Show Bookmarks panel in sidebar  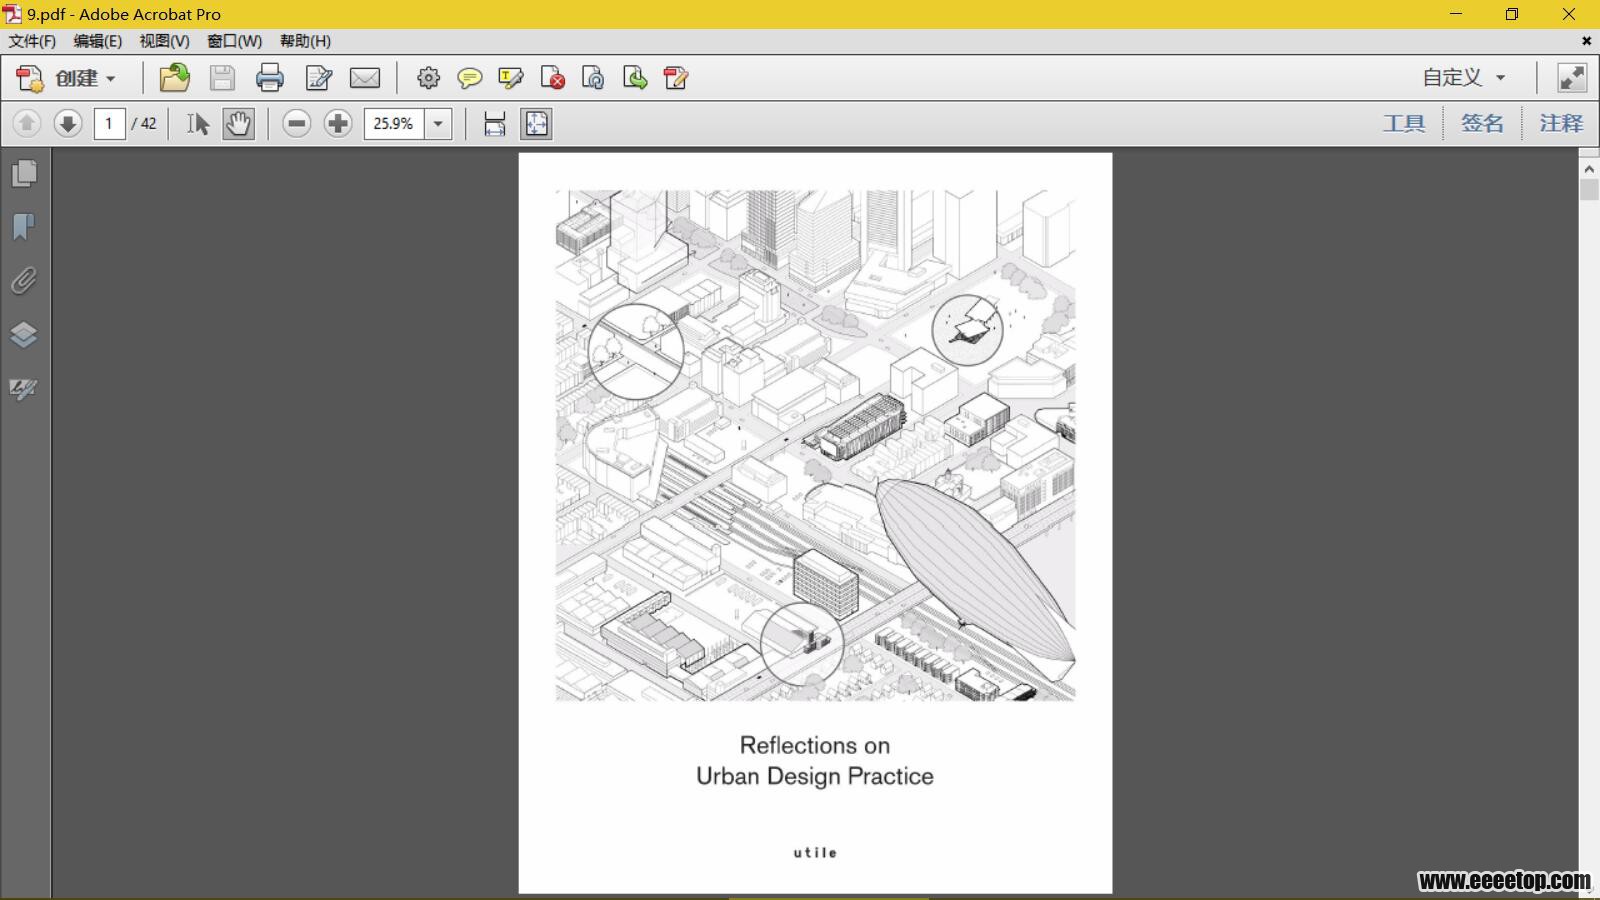point(24,227)
